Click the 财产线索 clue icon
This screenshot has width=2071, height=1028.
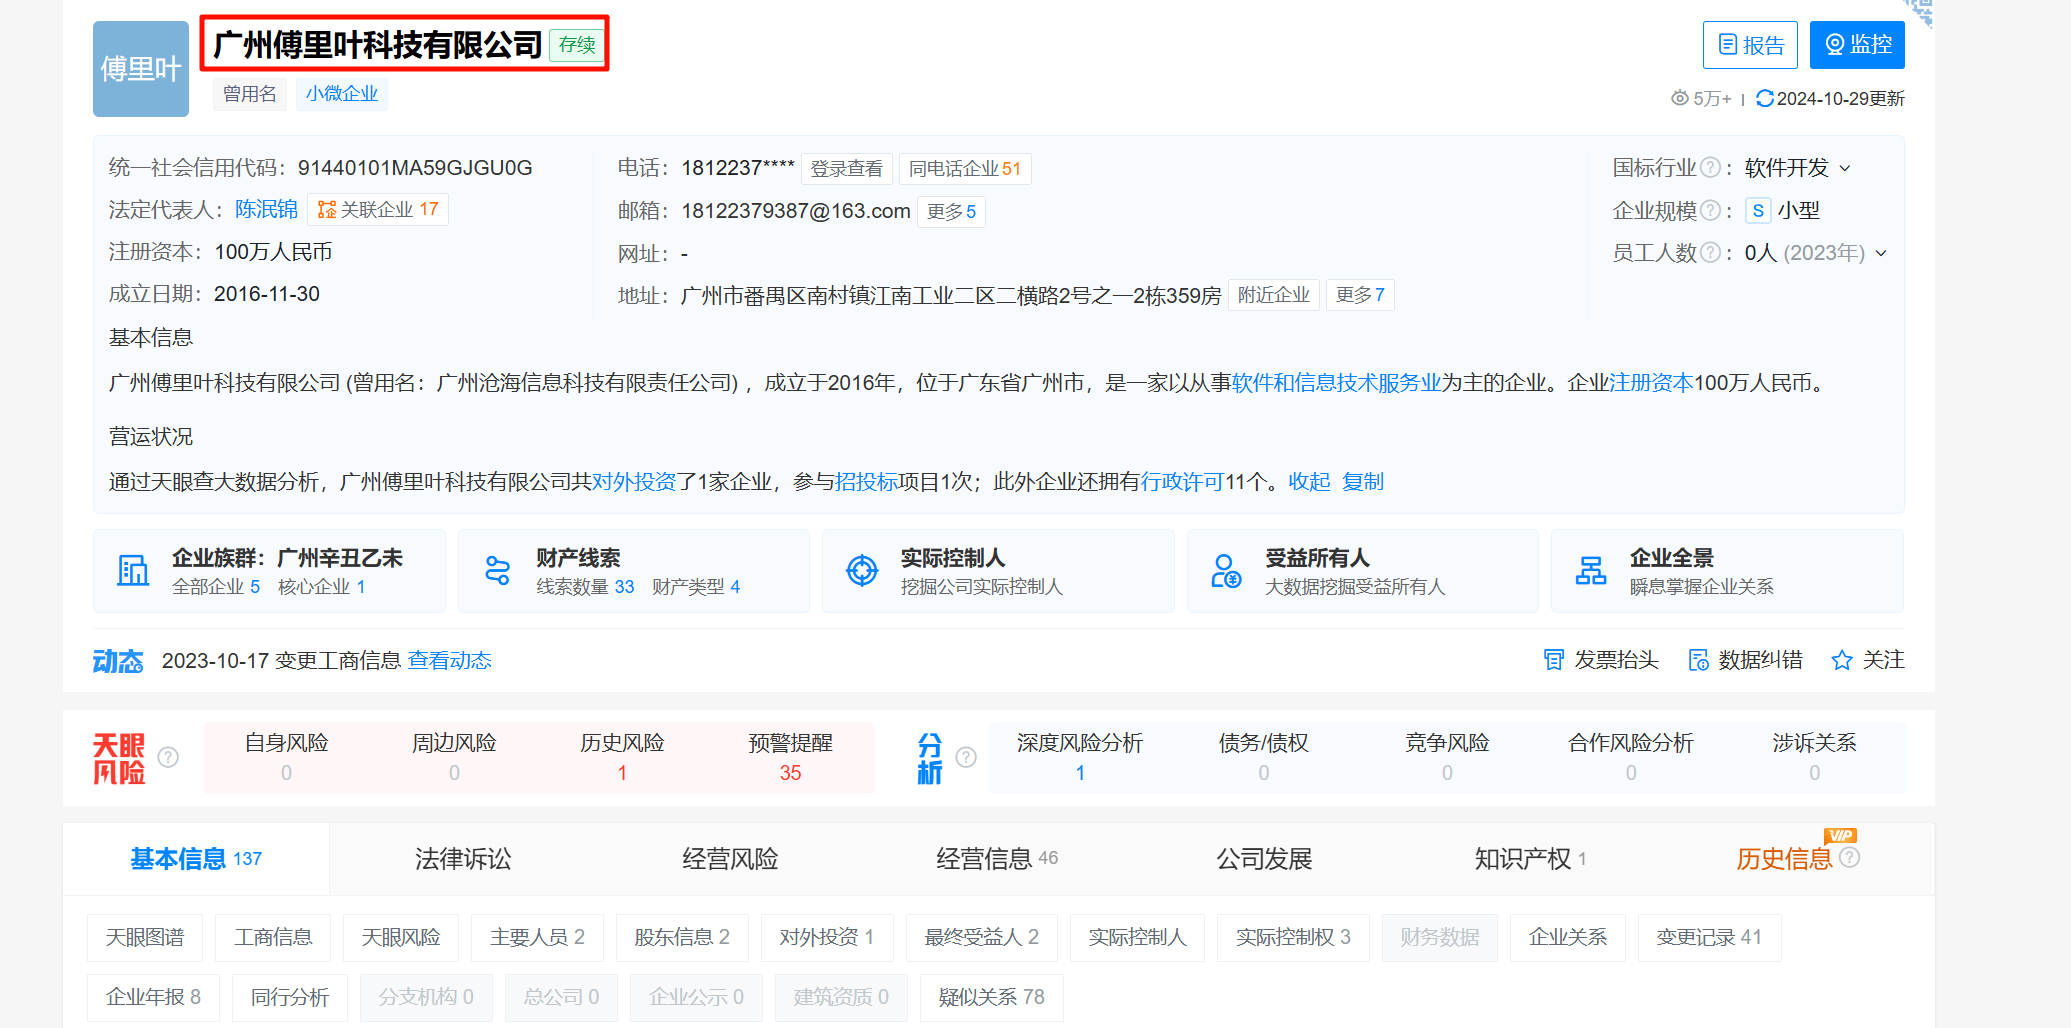coord(497,571)
